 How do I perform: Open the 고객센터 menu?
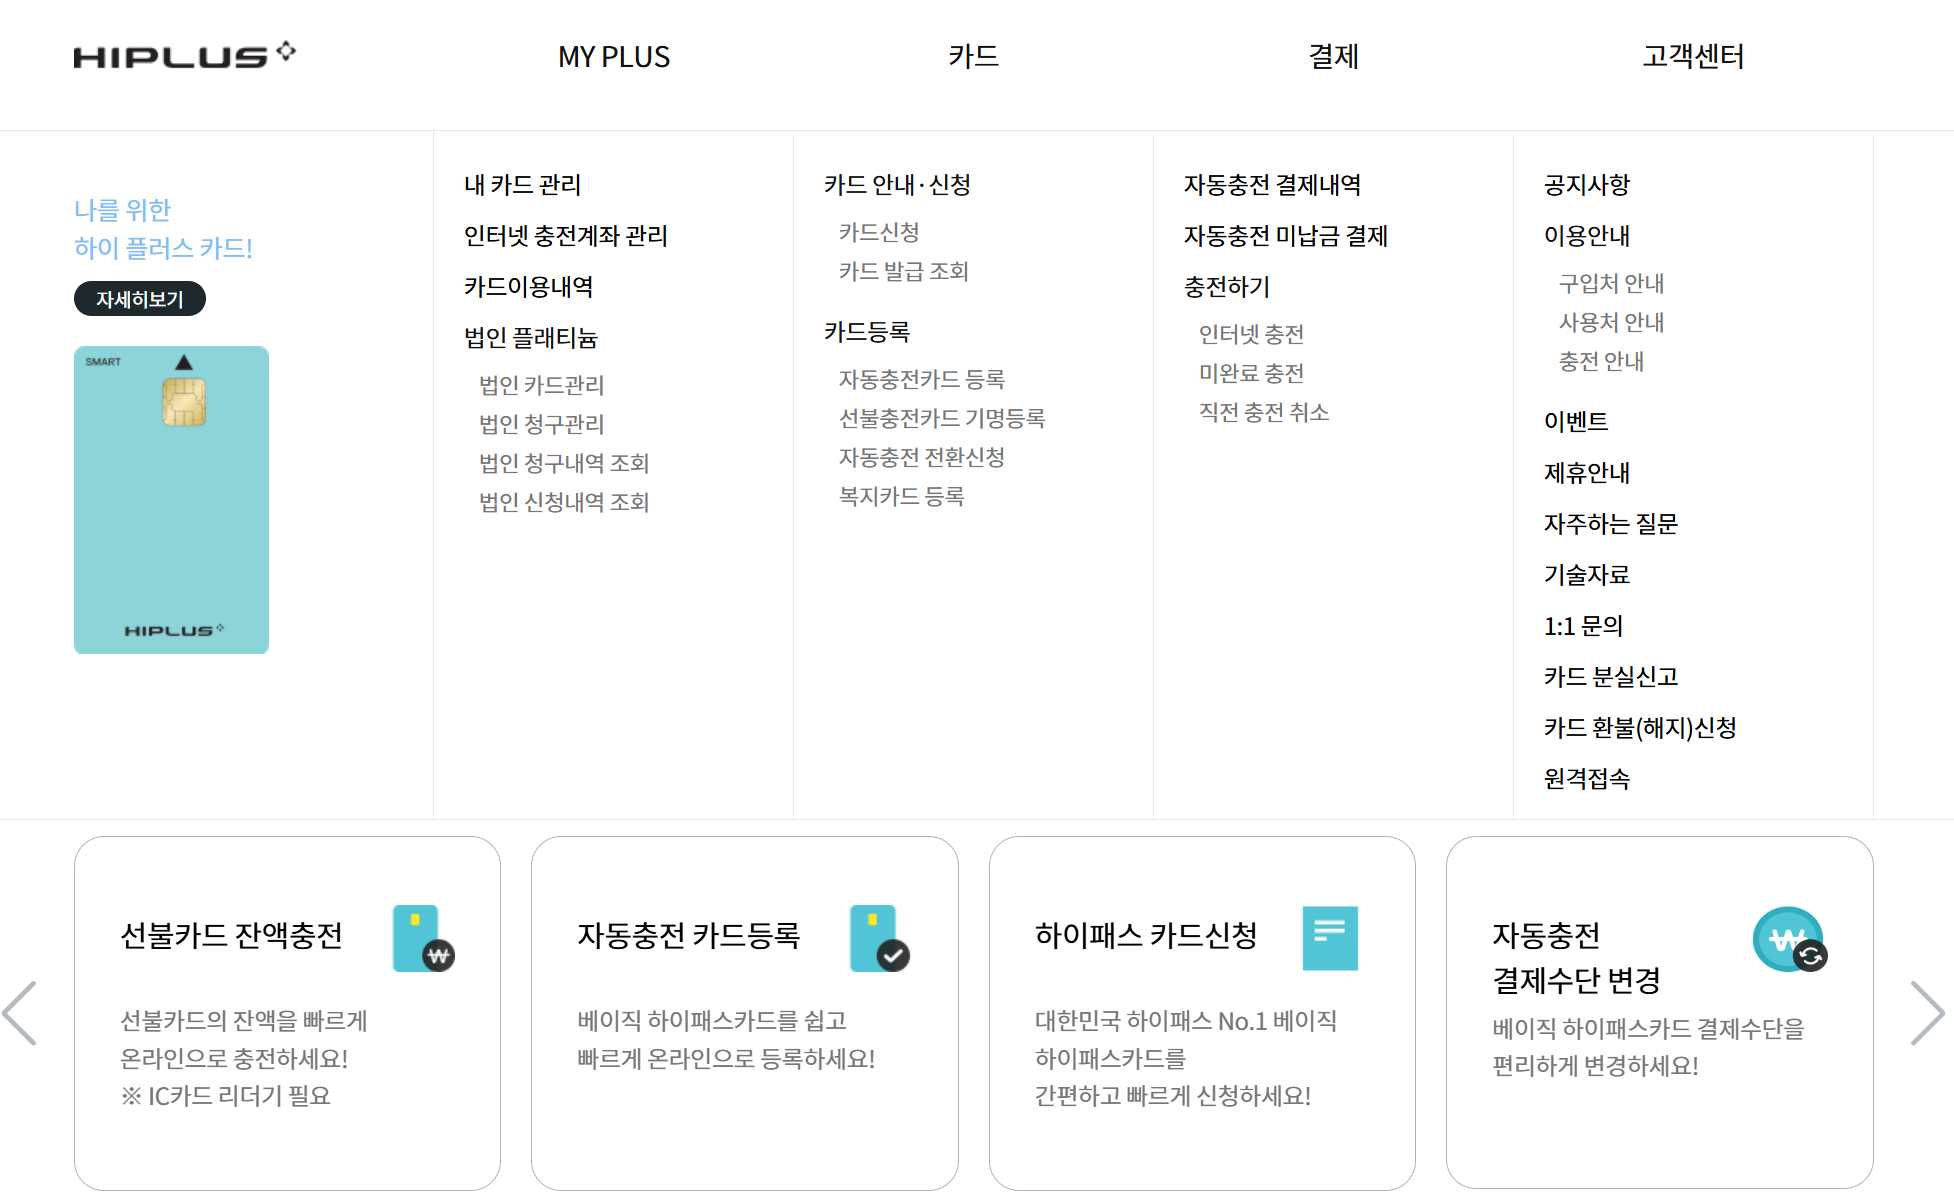[1692, 57]
